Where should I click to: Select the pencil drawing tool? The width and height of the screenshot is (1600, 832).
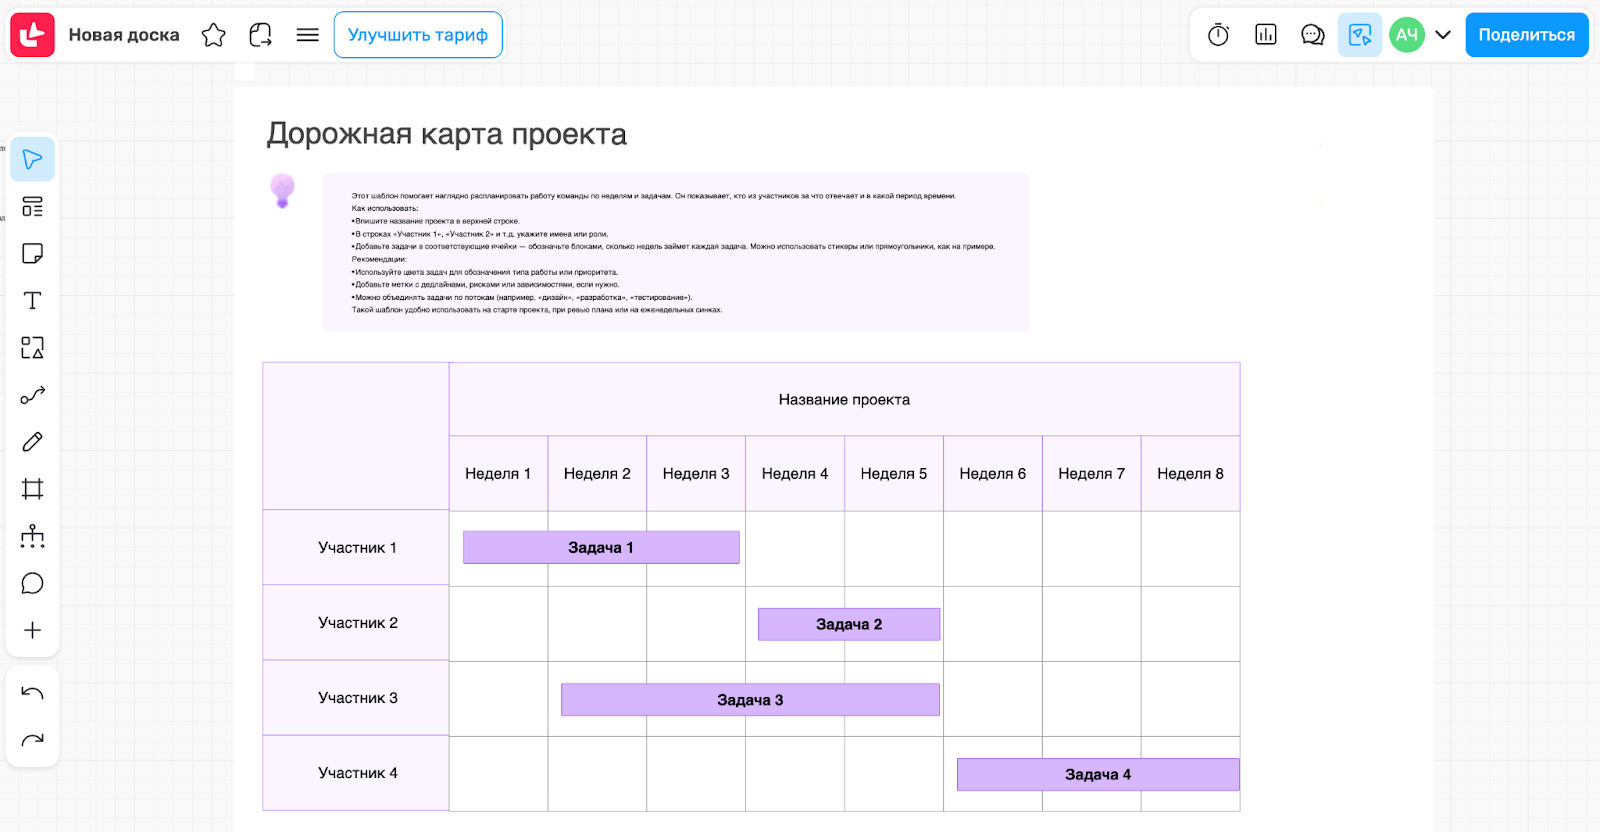32,442
